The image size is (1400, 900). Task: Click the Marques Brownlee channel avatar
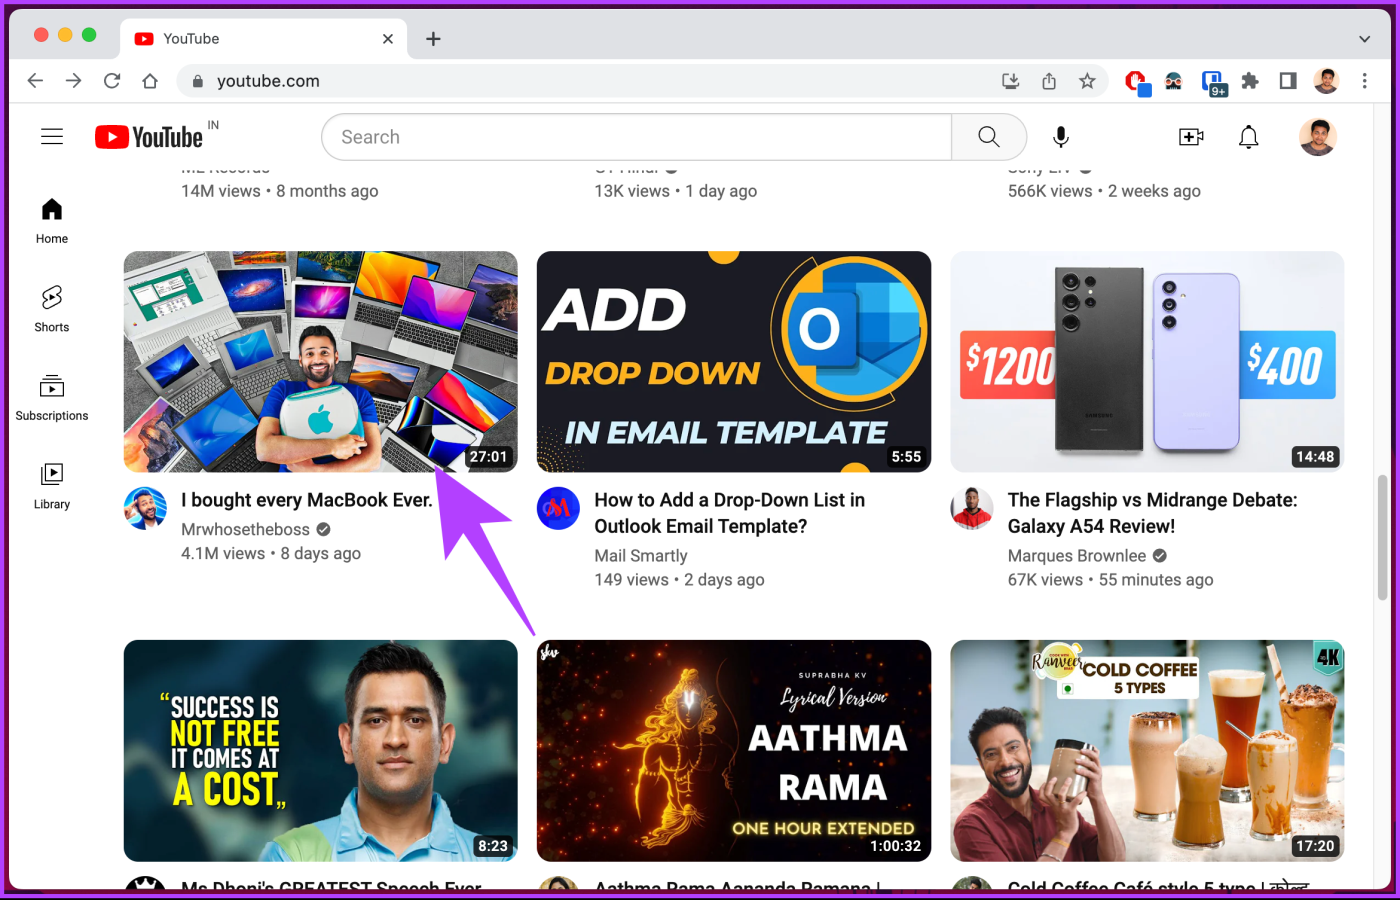pos(971,508)
